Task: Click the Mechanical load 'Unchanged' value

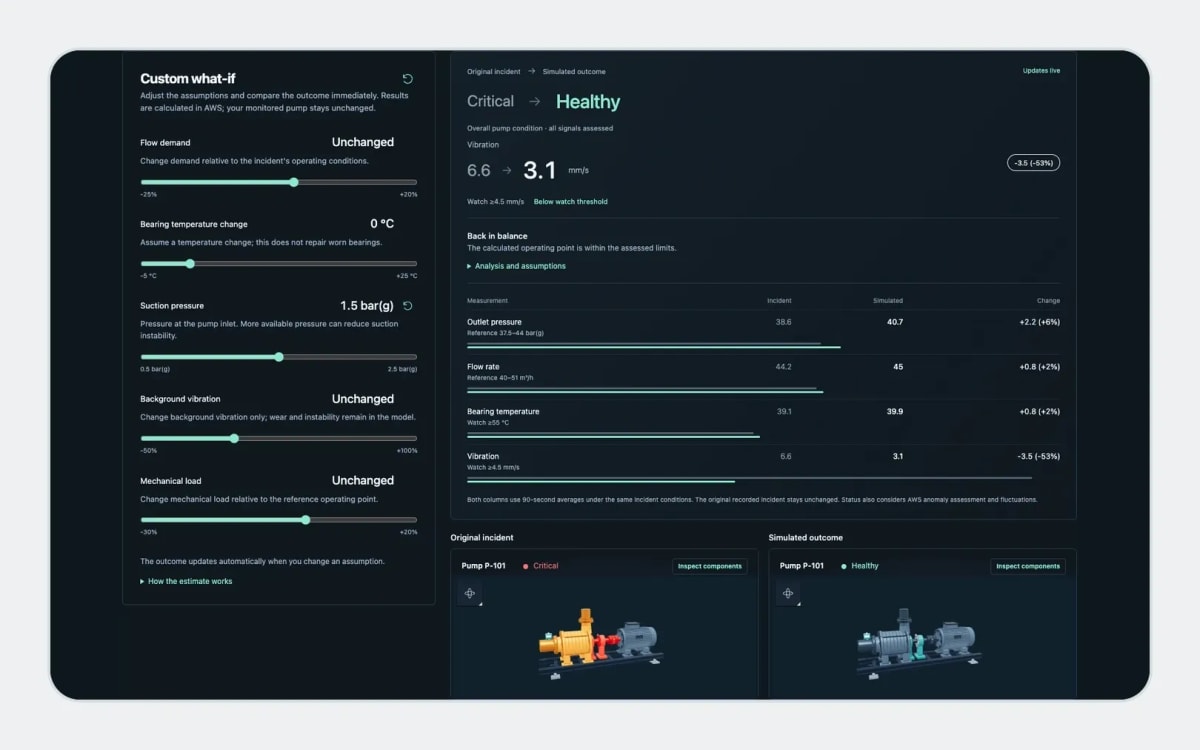Action: tap(363, 481)
